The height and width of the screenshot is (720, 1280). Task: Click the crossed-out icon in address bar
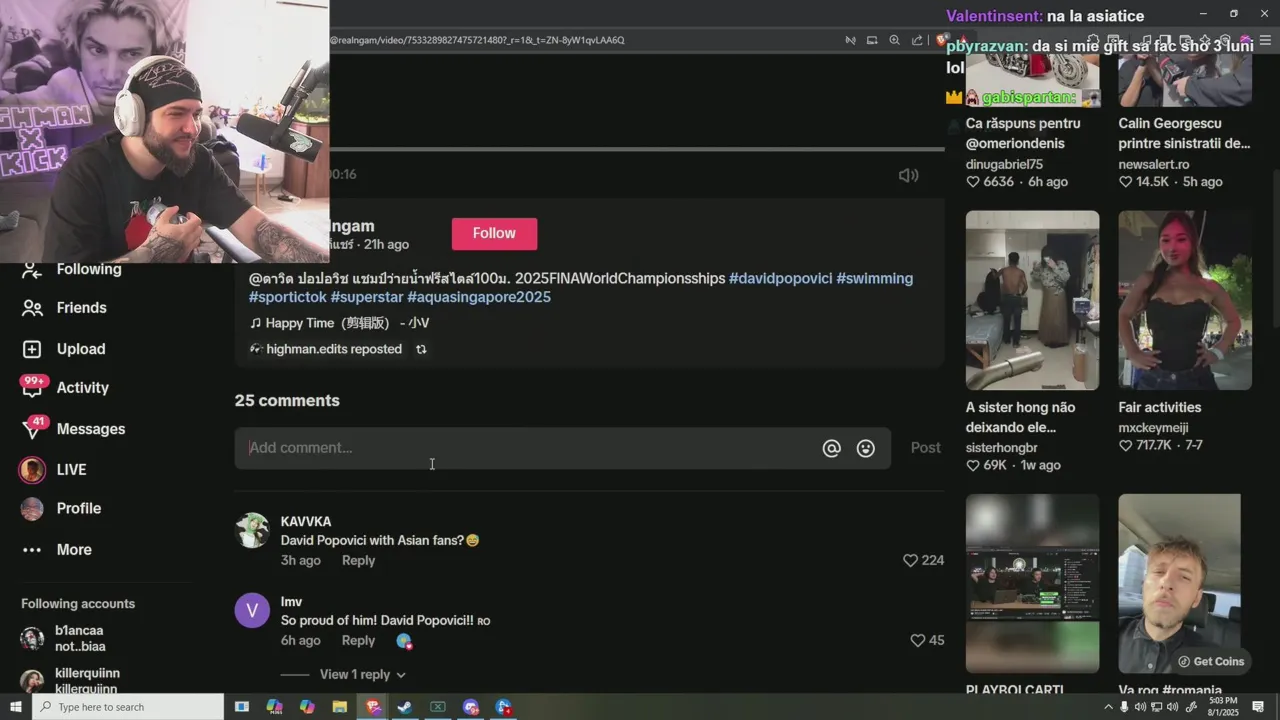[x=850, y=40]
